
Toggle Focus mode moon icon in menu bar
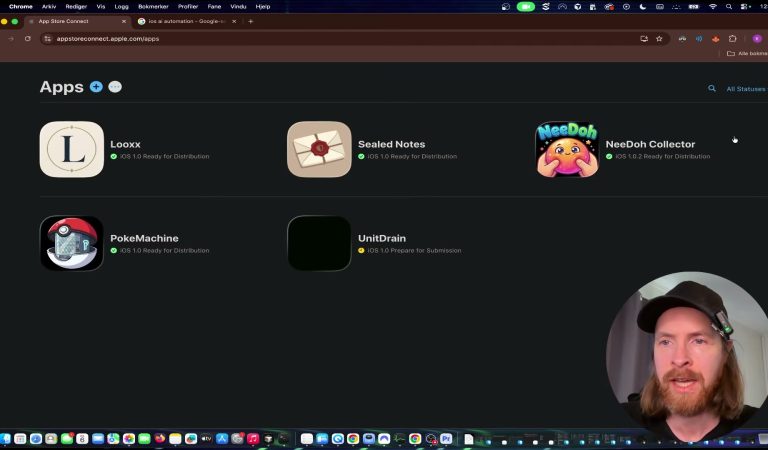643,6
